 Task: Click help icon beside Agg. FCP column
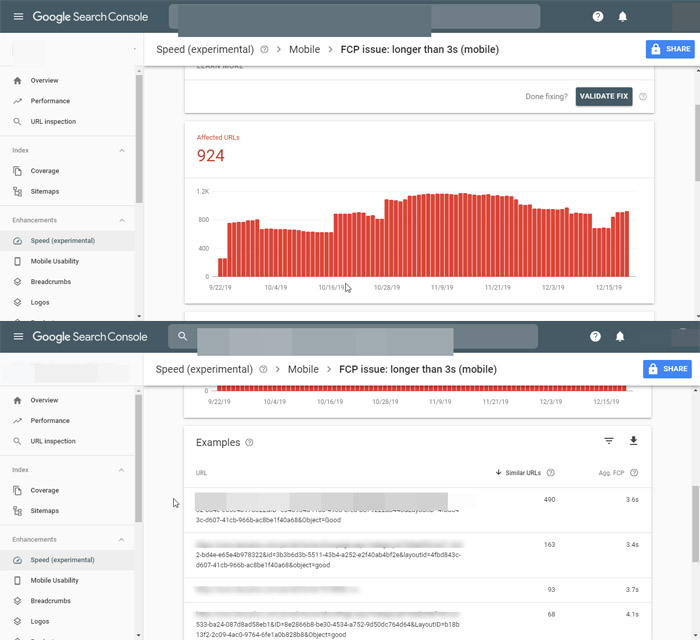click(634, 473)
